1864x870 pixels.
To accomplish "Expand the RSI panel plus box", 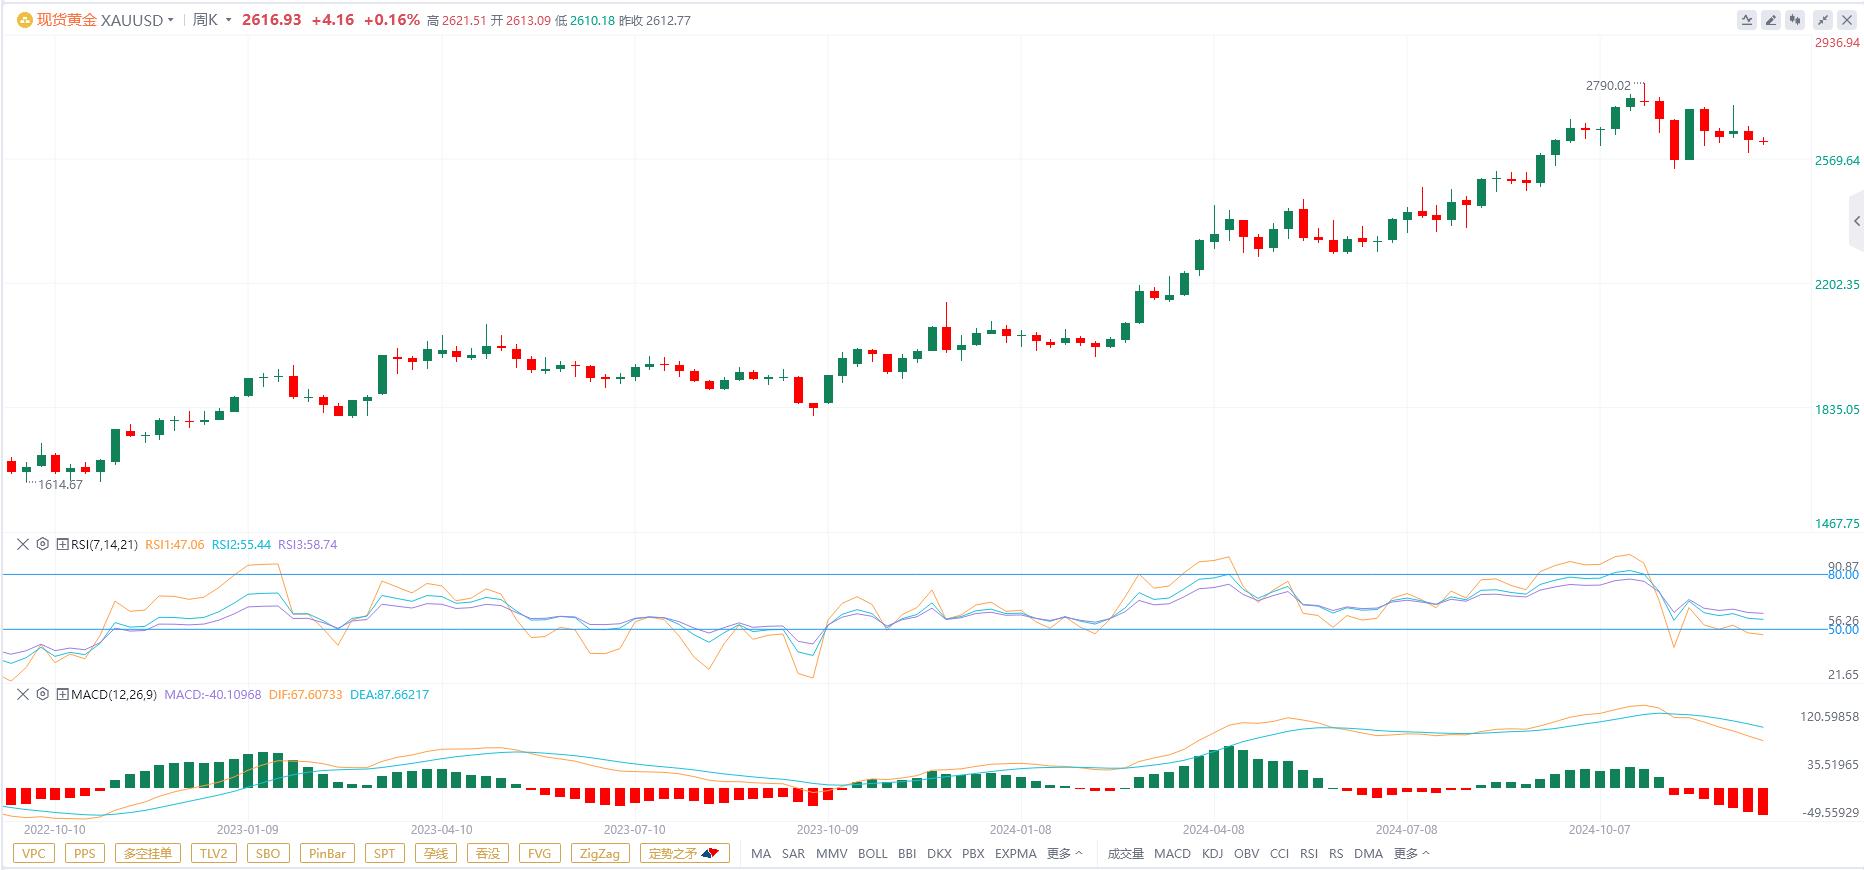I will click(62, 544).
